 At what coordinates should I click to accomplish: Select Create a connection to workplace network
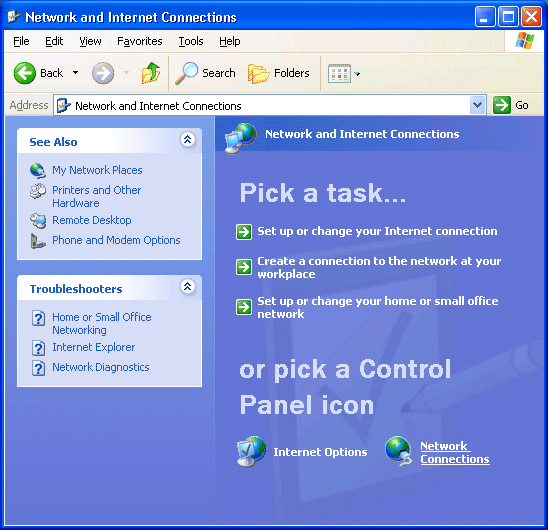tap(379, 267)
